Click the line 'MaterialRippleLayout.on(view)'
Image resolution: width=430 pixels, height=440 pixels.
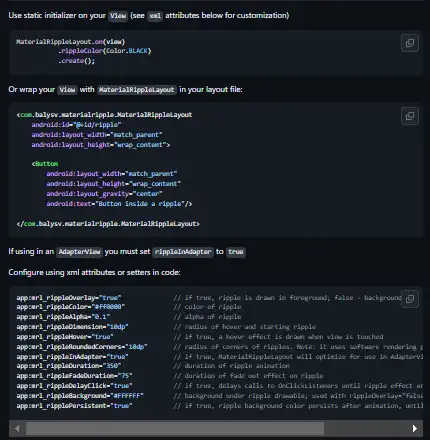pyautogui.click(x=71, y=42)
